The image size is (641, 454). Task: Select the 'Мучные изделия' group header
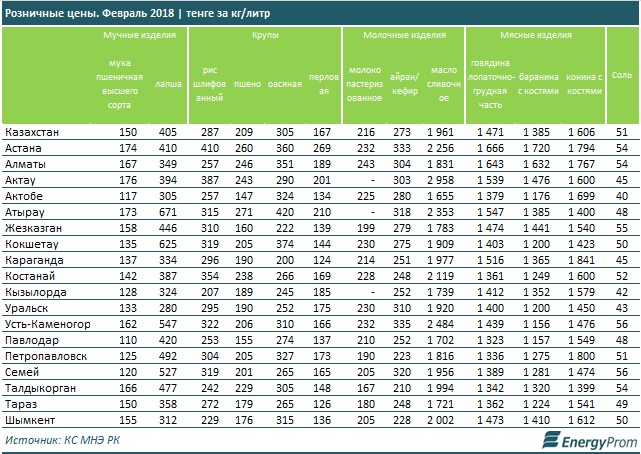click(146, 34)
